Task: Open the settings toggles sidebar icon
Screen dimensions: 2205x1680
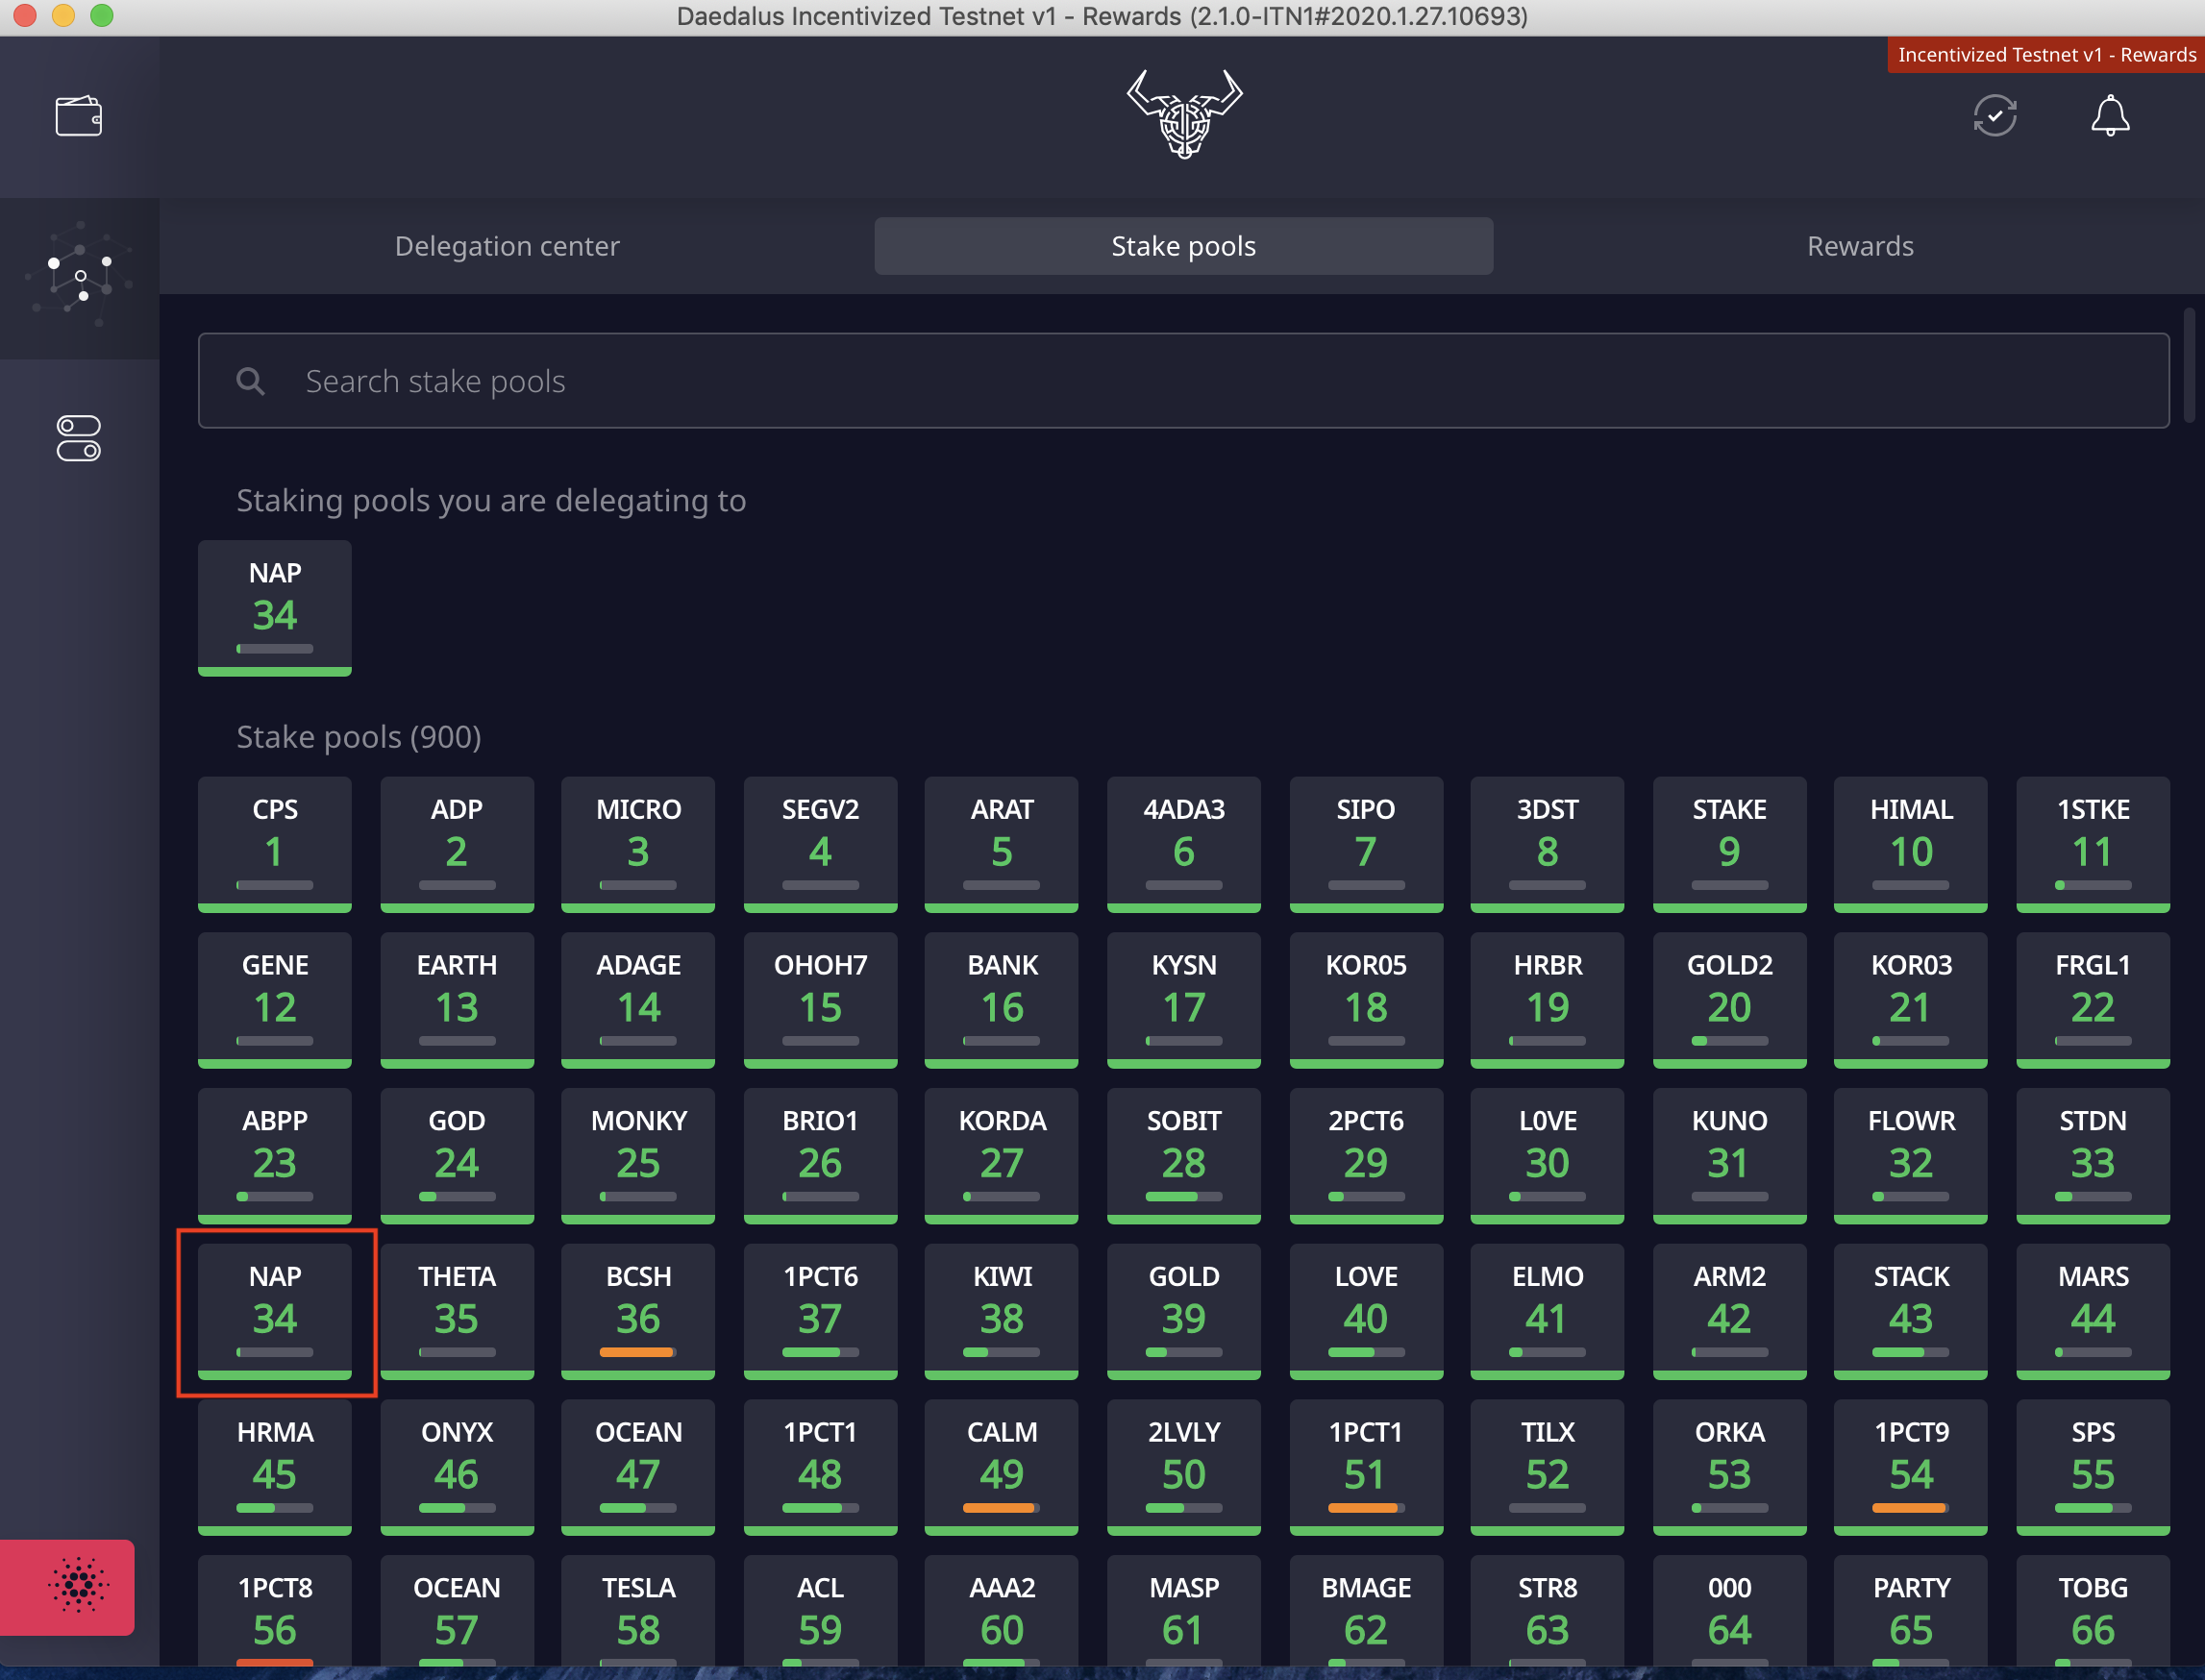Action: (78, 438)
